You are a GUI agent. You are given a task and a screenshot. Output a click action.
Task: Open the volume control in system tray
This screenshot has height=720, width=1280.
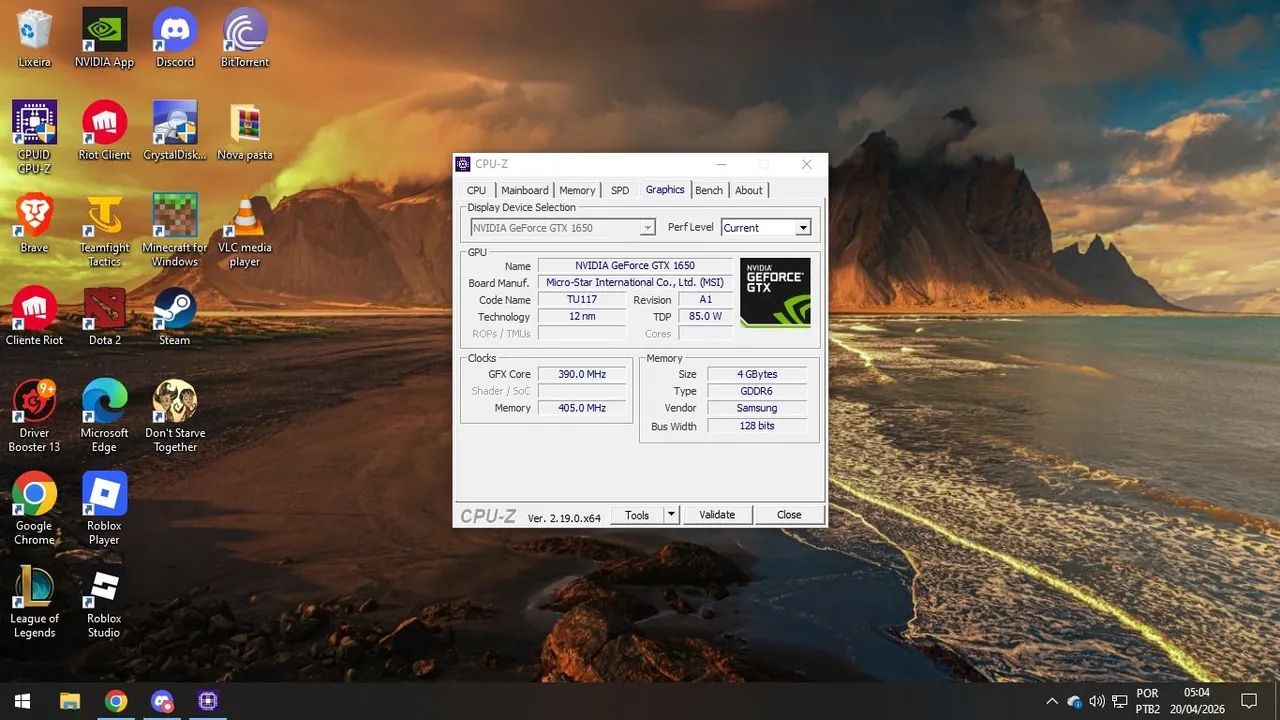pyautogui.click(x=1097, y=701)
